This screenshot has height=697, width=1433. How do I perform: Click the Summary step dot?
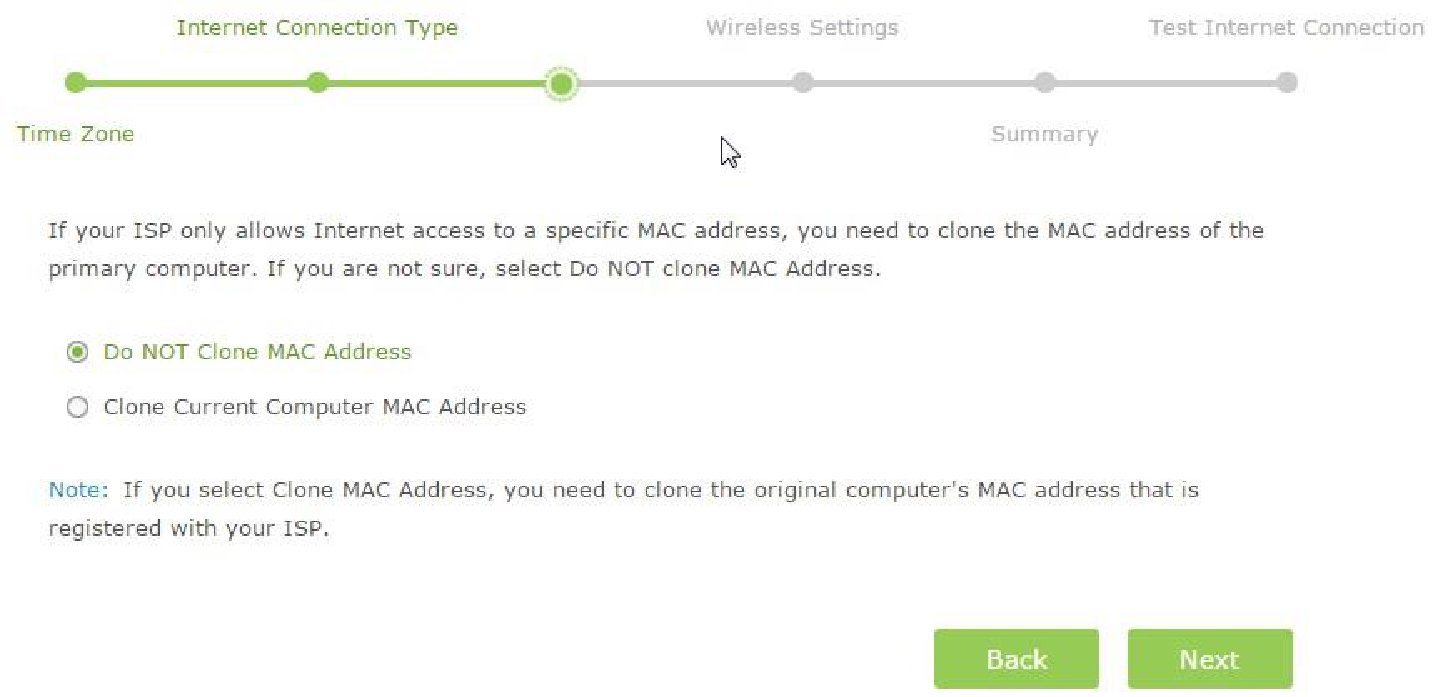1044,83
